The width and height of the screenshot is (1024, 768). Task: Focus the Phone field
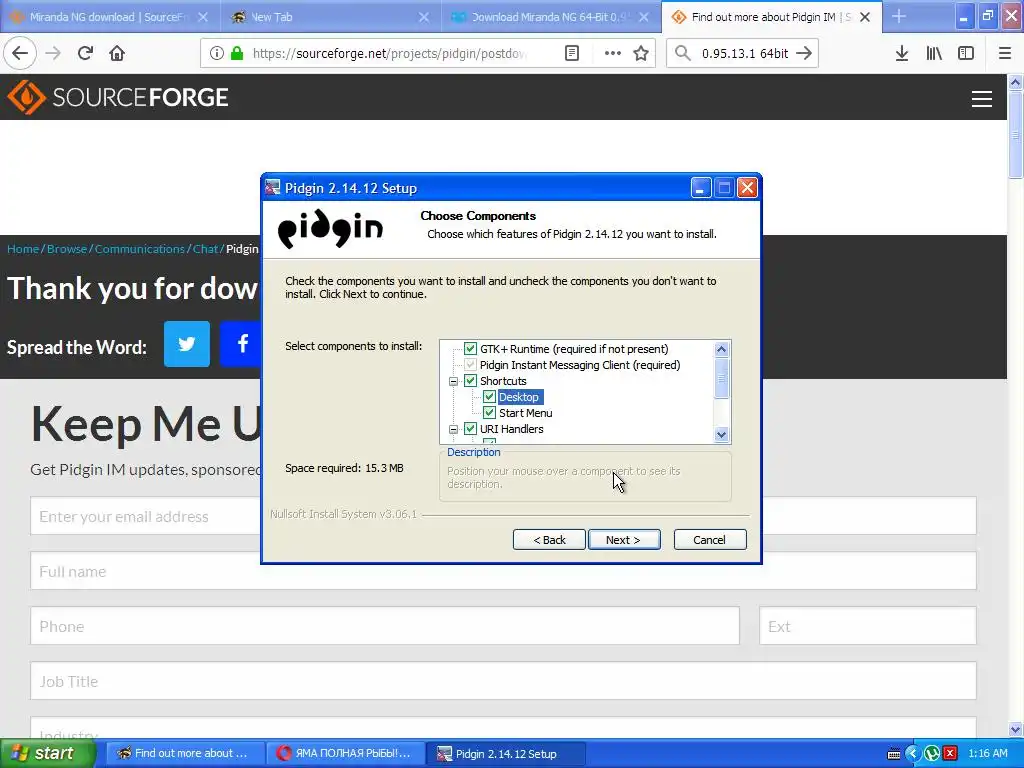(x=385, y=626)
